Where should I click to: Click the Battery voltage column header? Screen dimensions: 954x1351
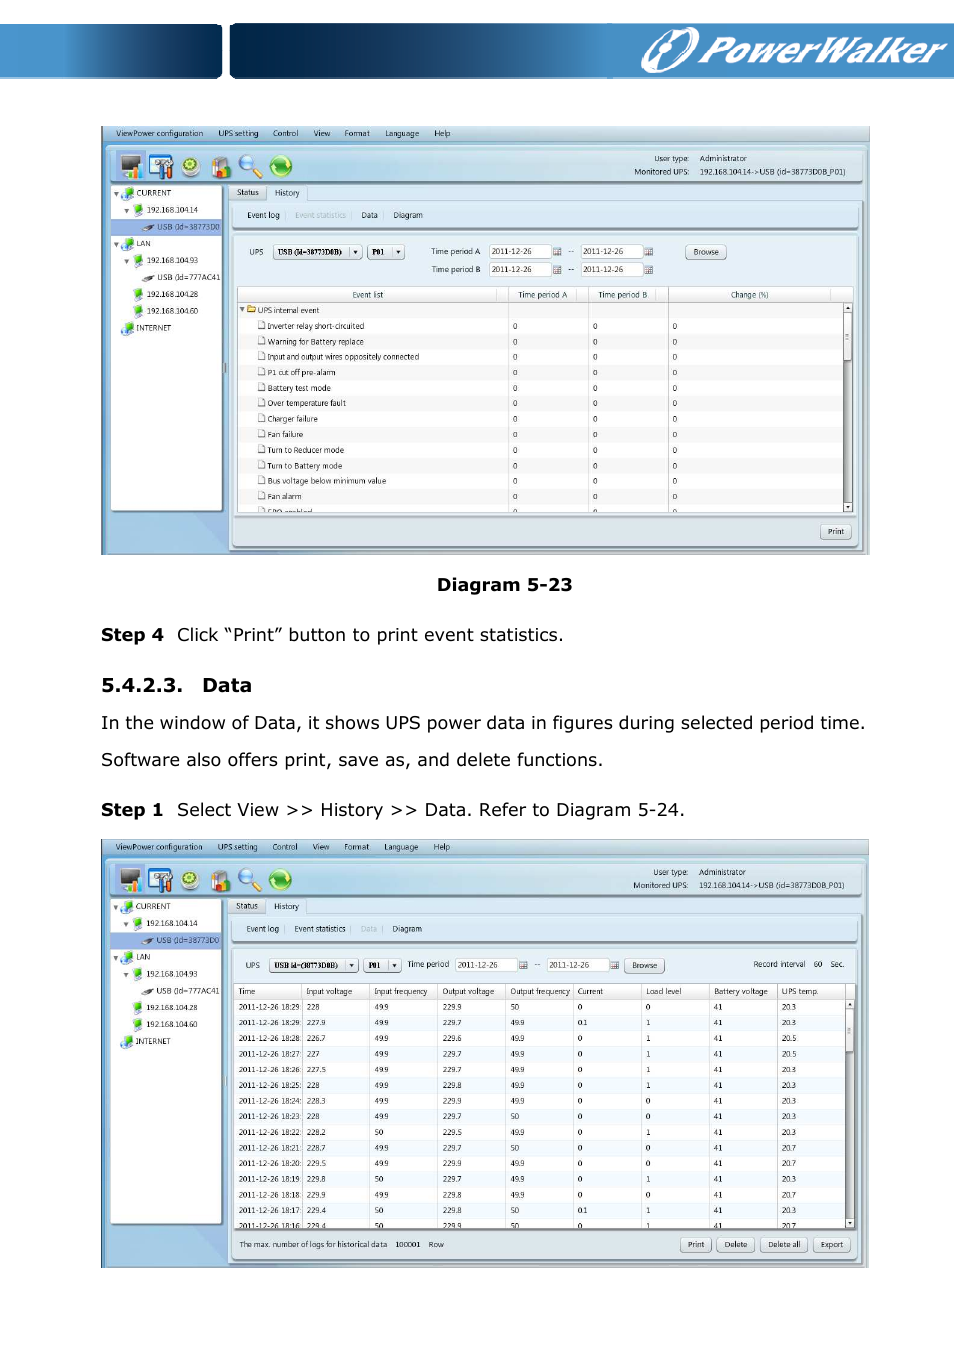pos(744,991)
